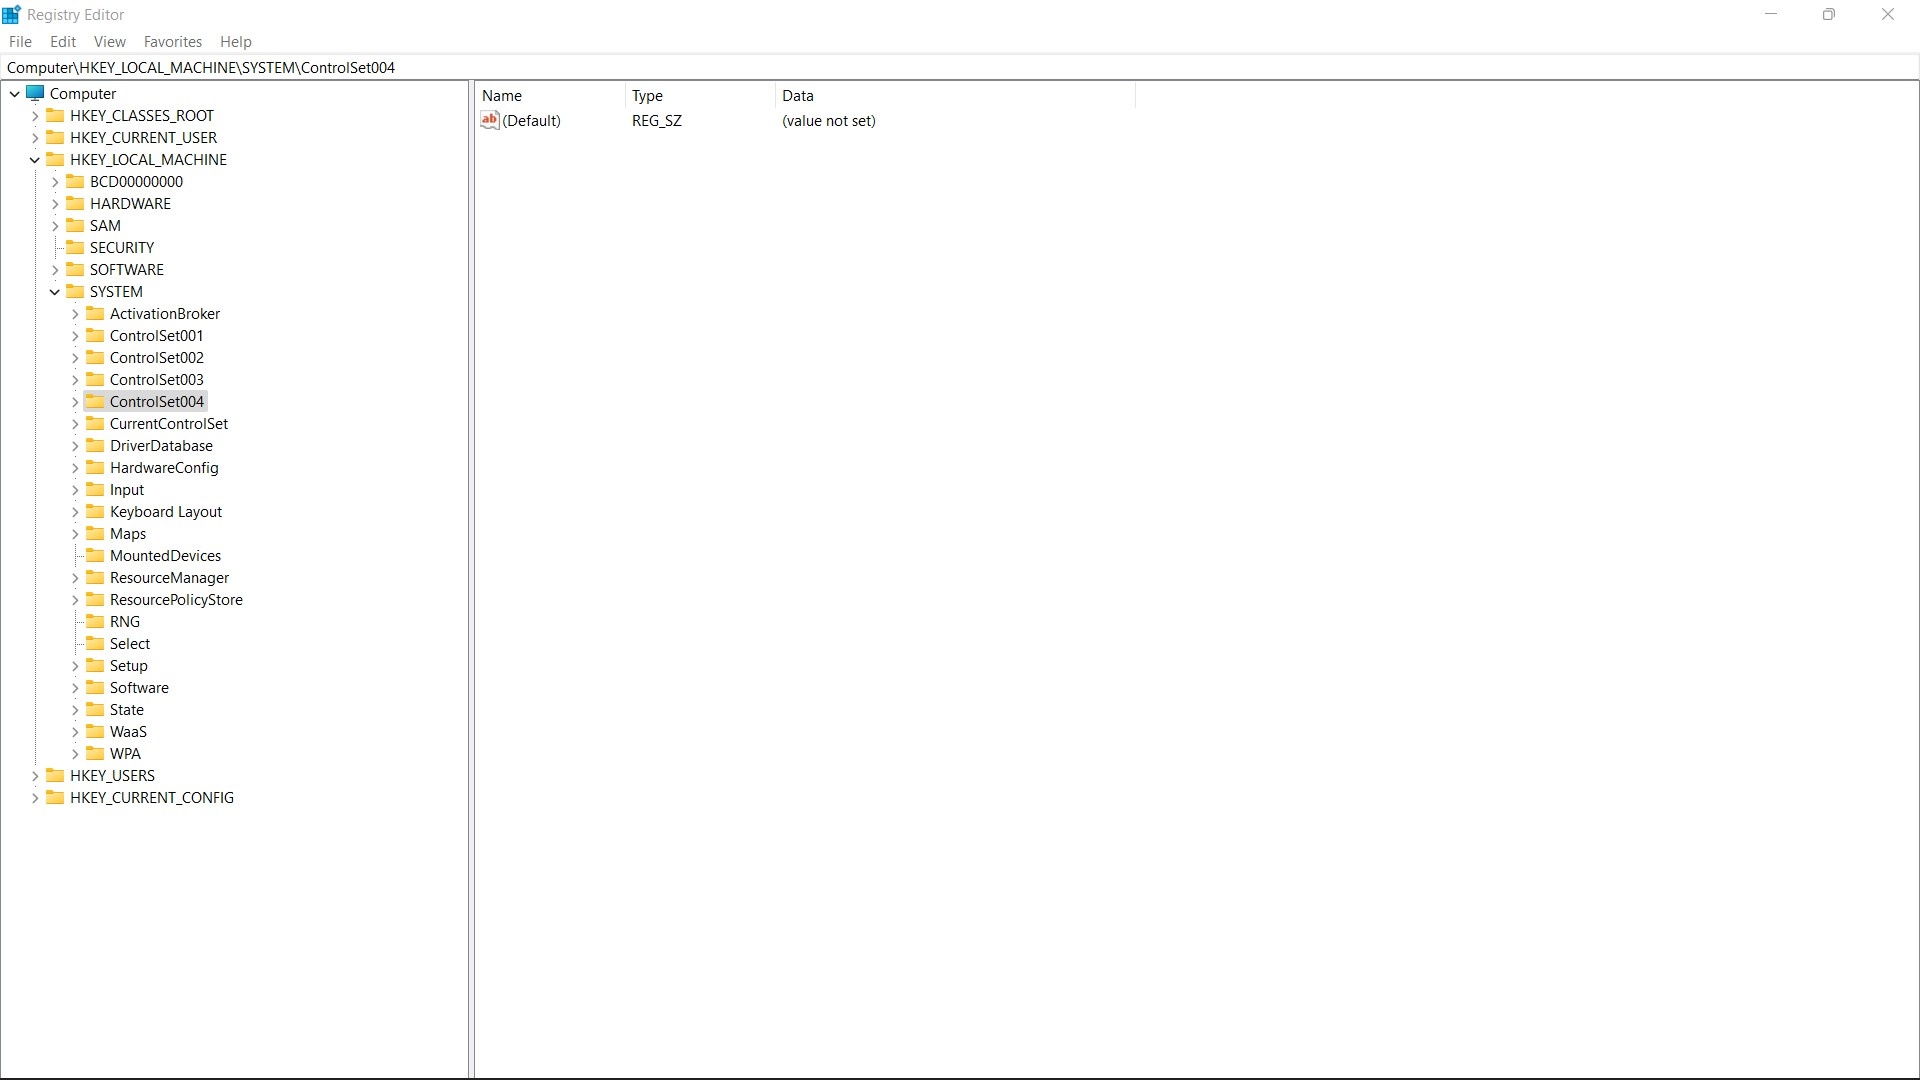Expand the ControlSet004 key

75,402
